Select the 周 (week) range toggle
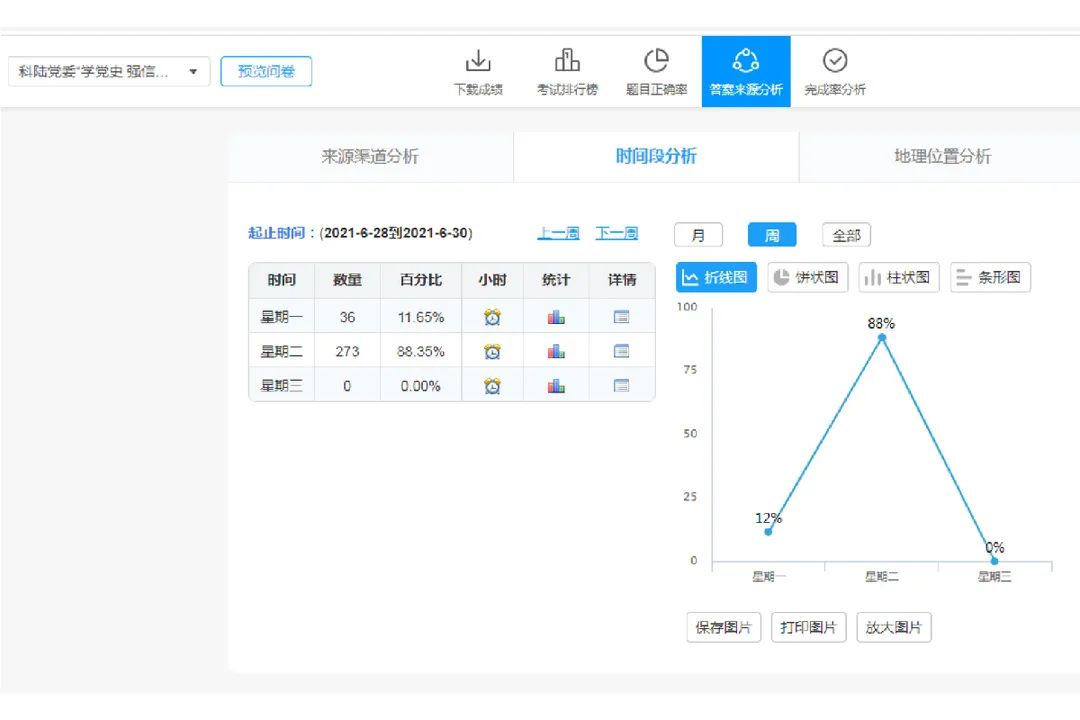The height and width of the screenshot is (720, 1080). tap(772, 235)
